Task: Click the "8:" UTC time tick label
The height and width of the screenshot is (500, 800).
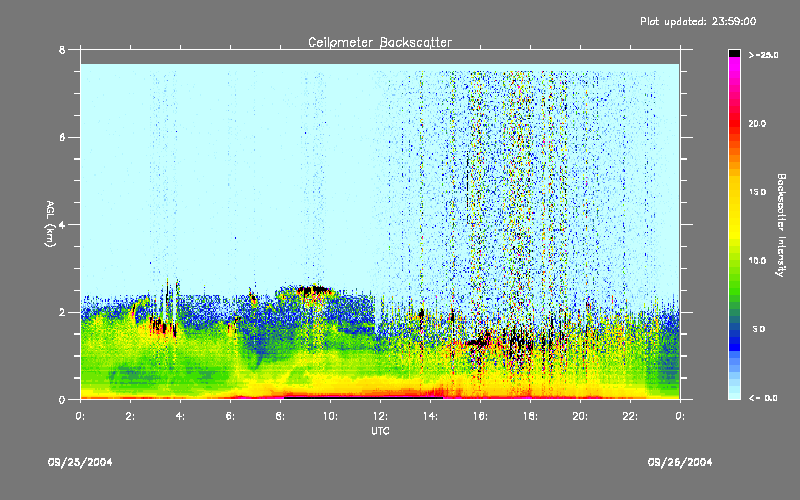Action: (x=280, y=416)
